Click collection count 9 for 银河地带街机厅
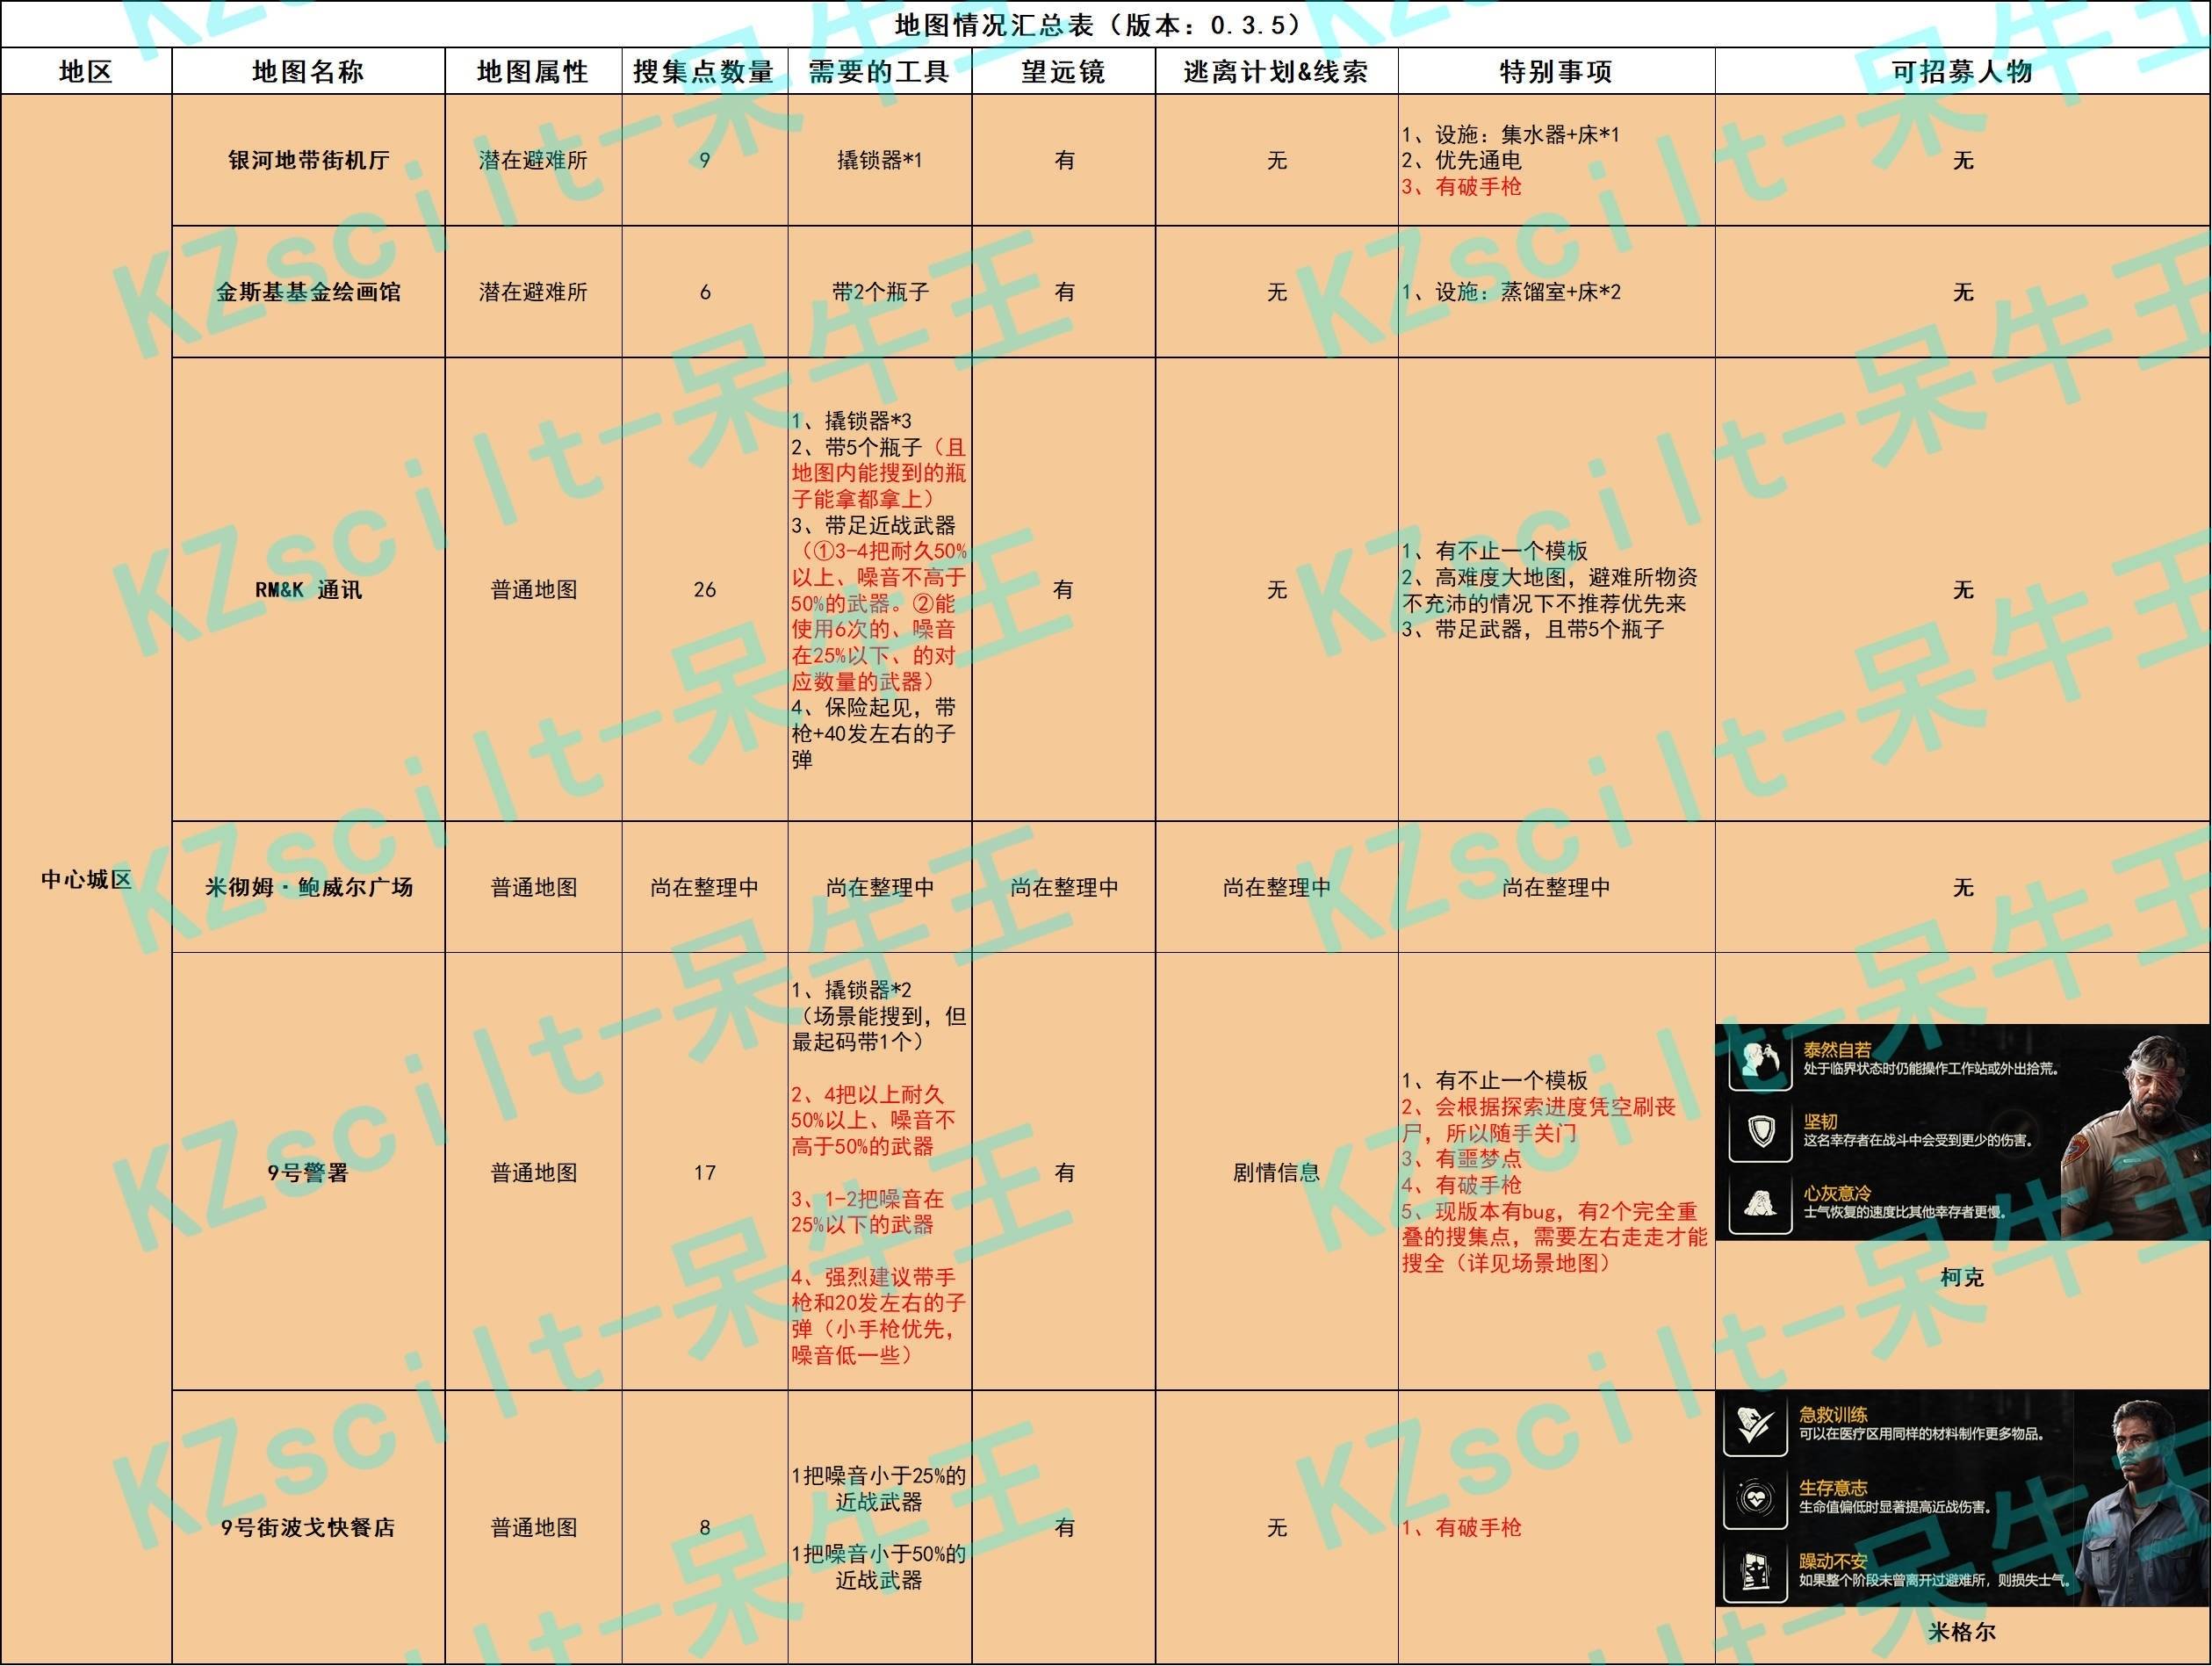Viewport: 2212px width, 1666px height. pyautogui.click(x=705, y=160)
